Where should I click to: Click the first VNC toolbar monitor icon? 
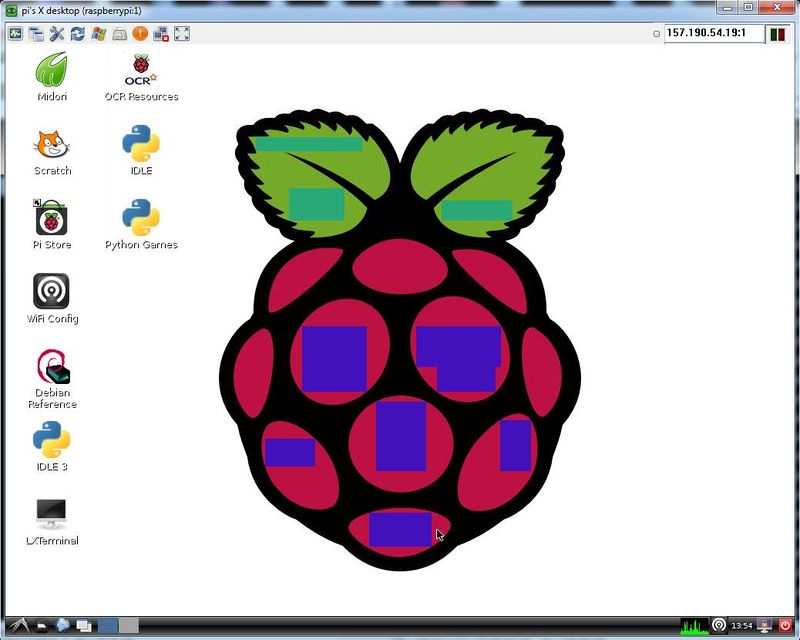[16, 34]
